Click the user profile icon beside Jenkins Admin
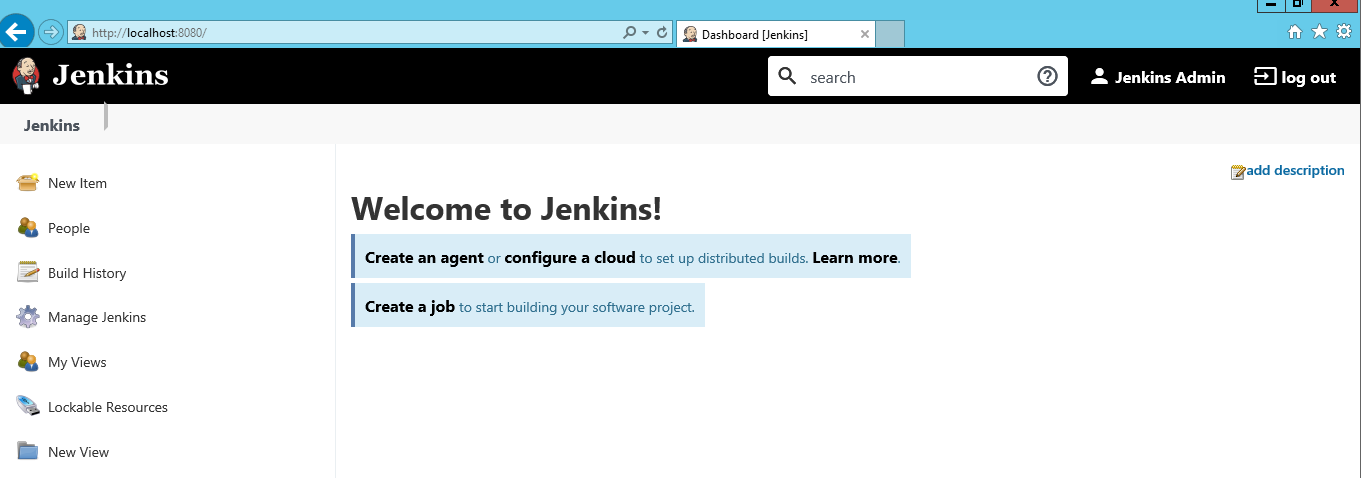This screenshot has height=478, width=1361. click(x=1099, y=77)
